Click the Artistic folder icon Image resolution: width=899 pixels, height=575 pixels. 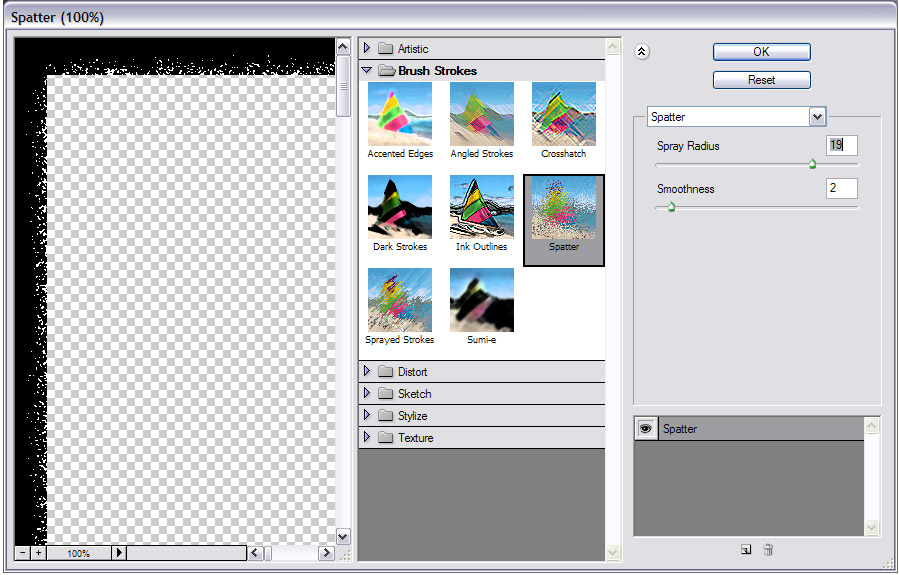(386, 49)
